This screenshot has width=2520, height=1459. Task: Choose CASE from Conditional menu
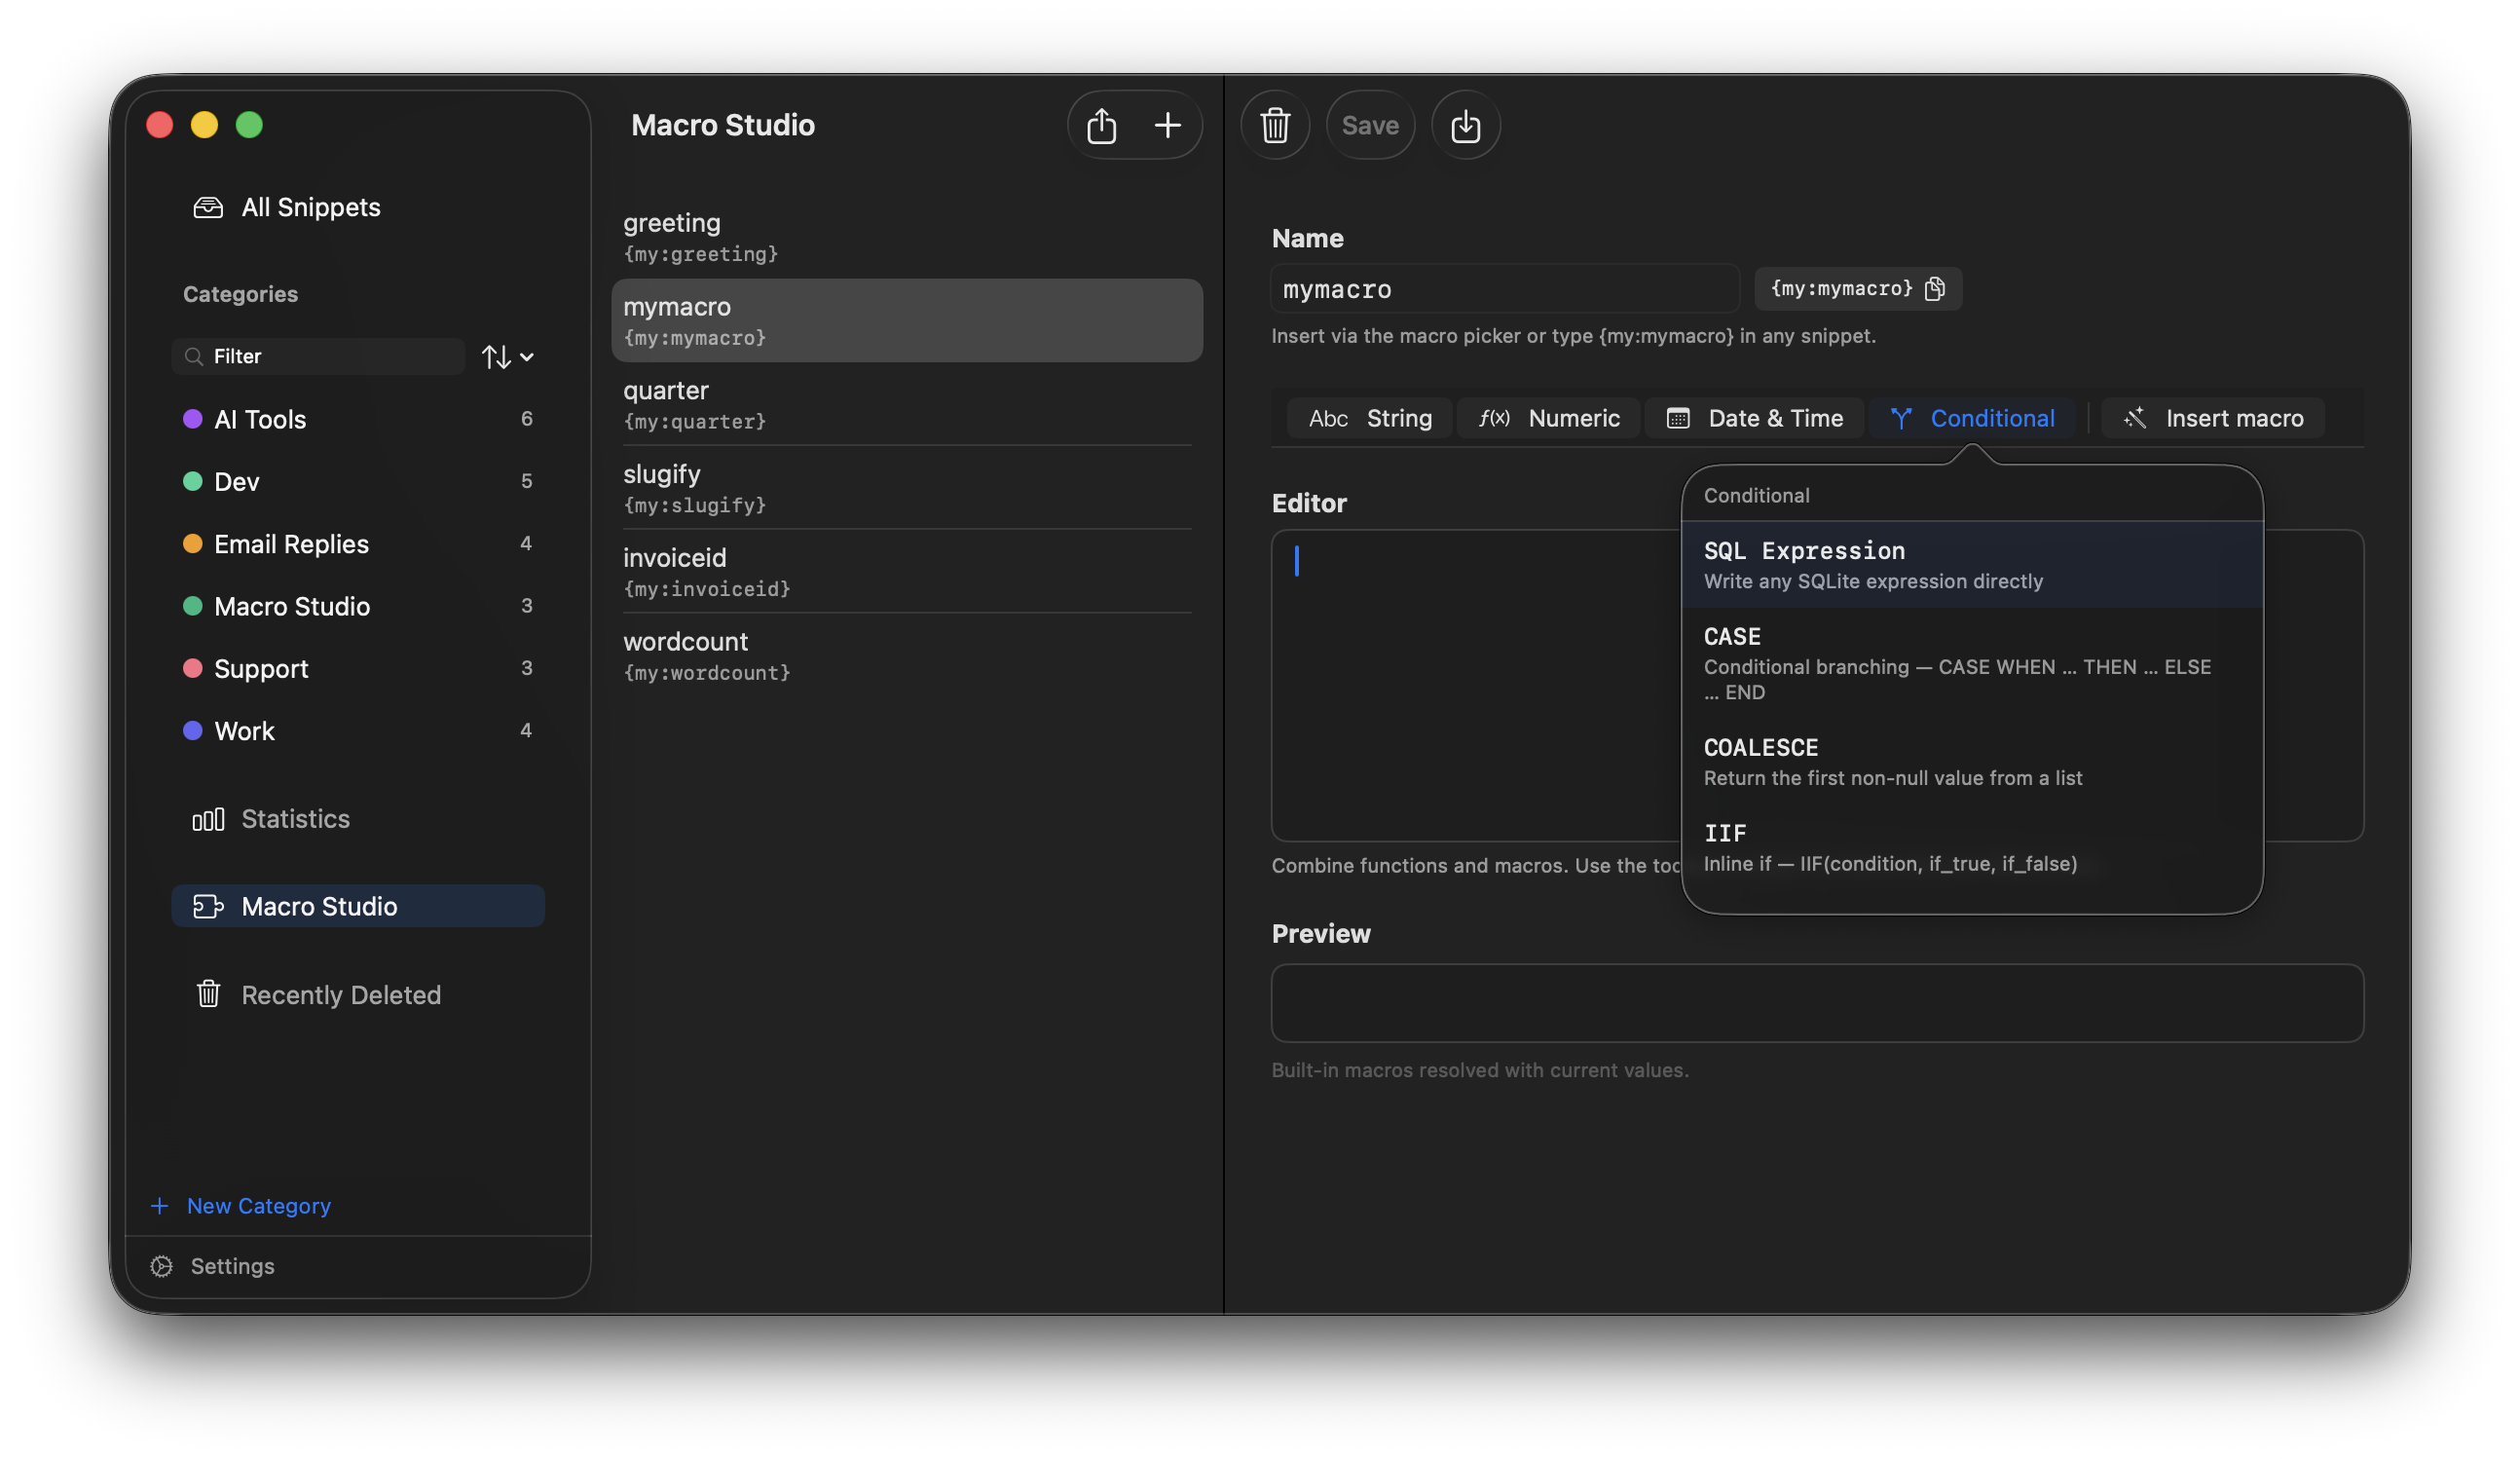(x=1972, y=663)
